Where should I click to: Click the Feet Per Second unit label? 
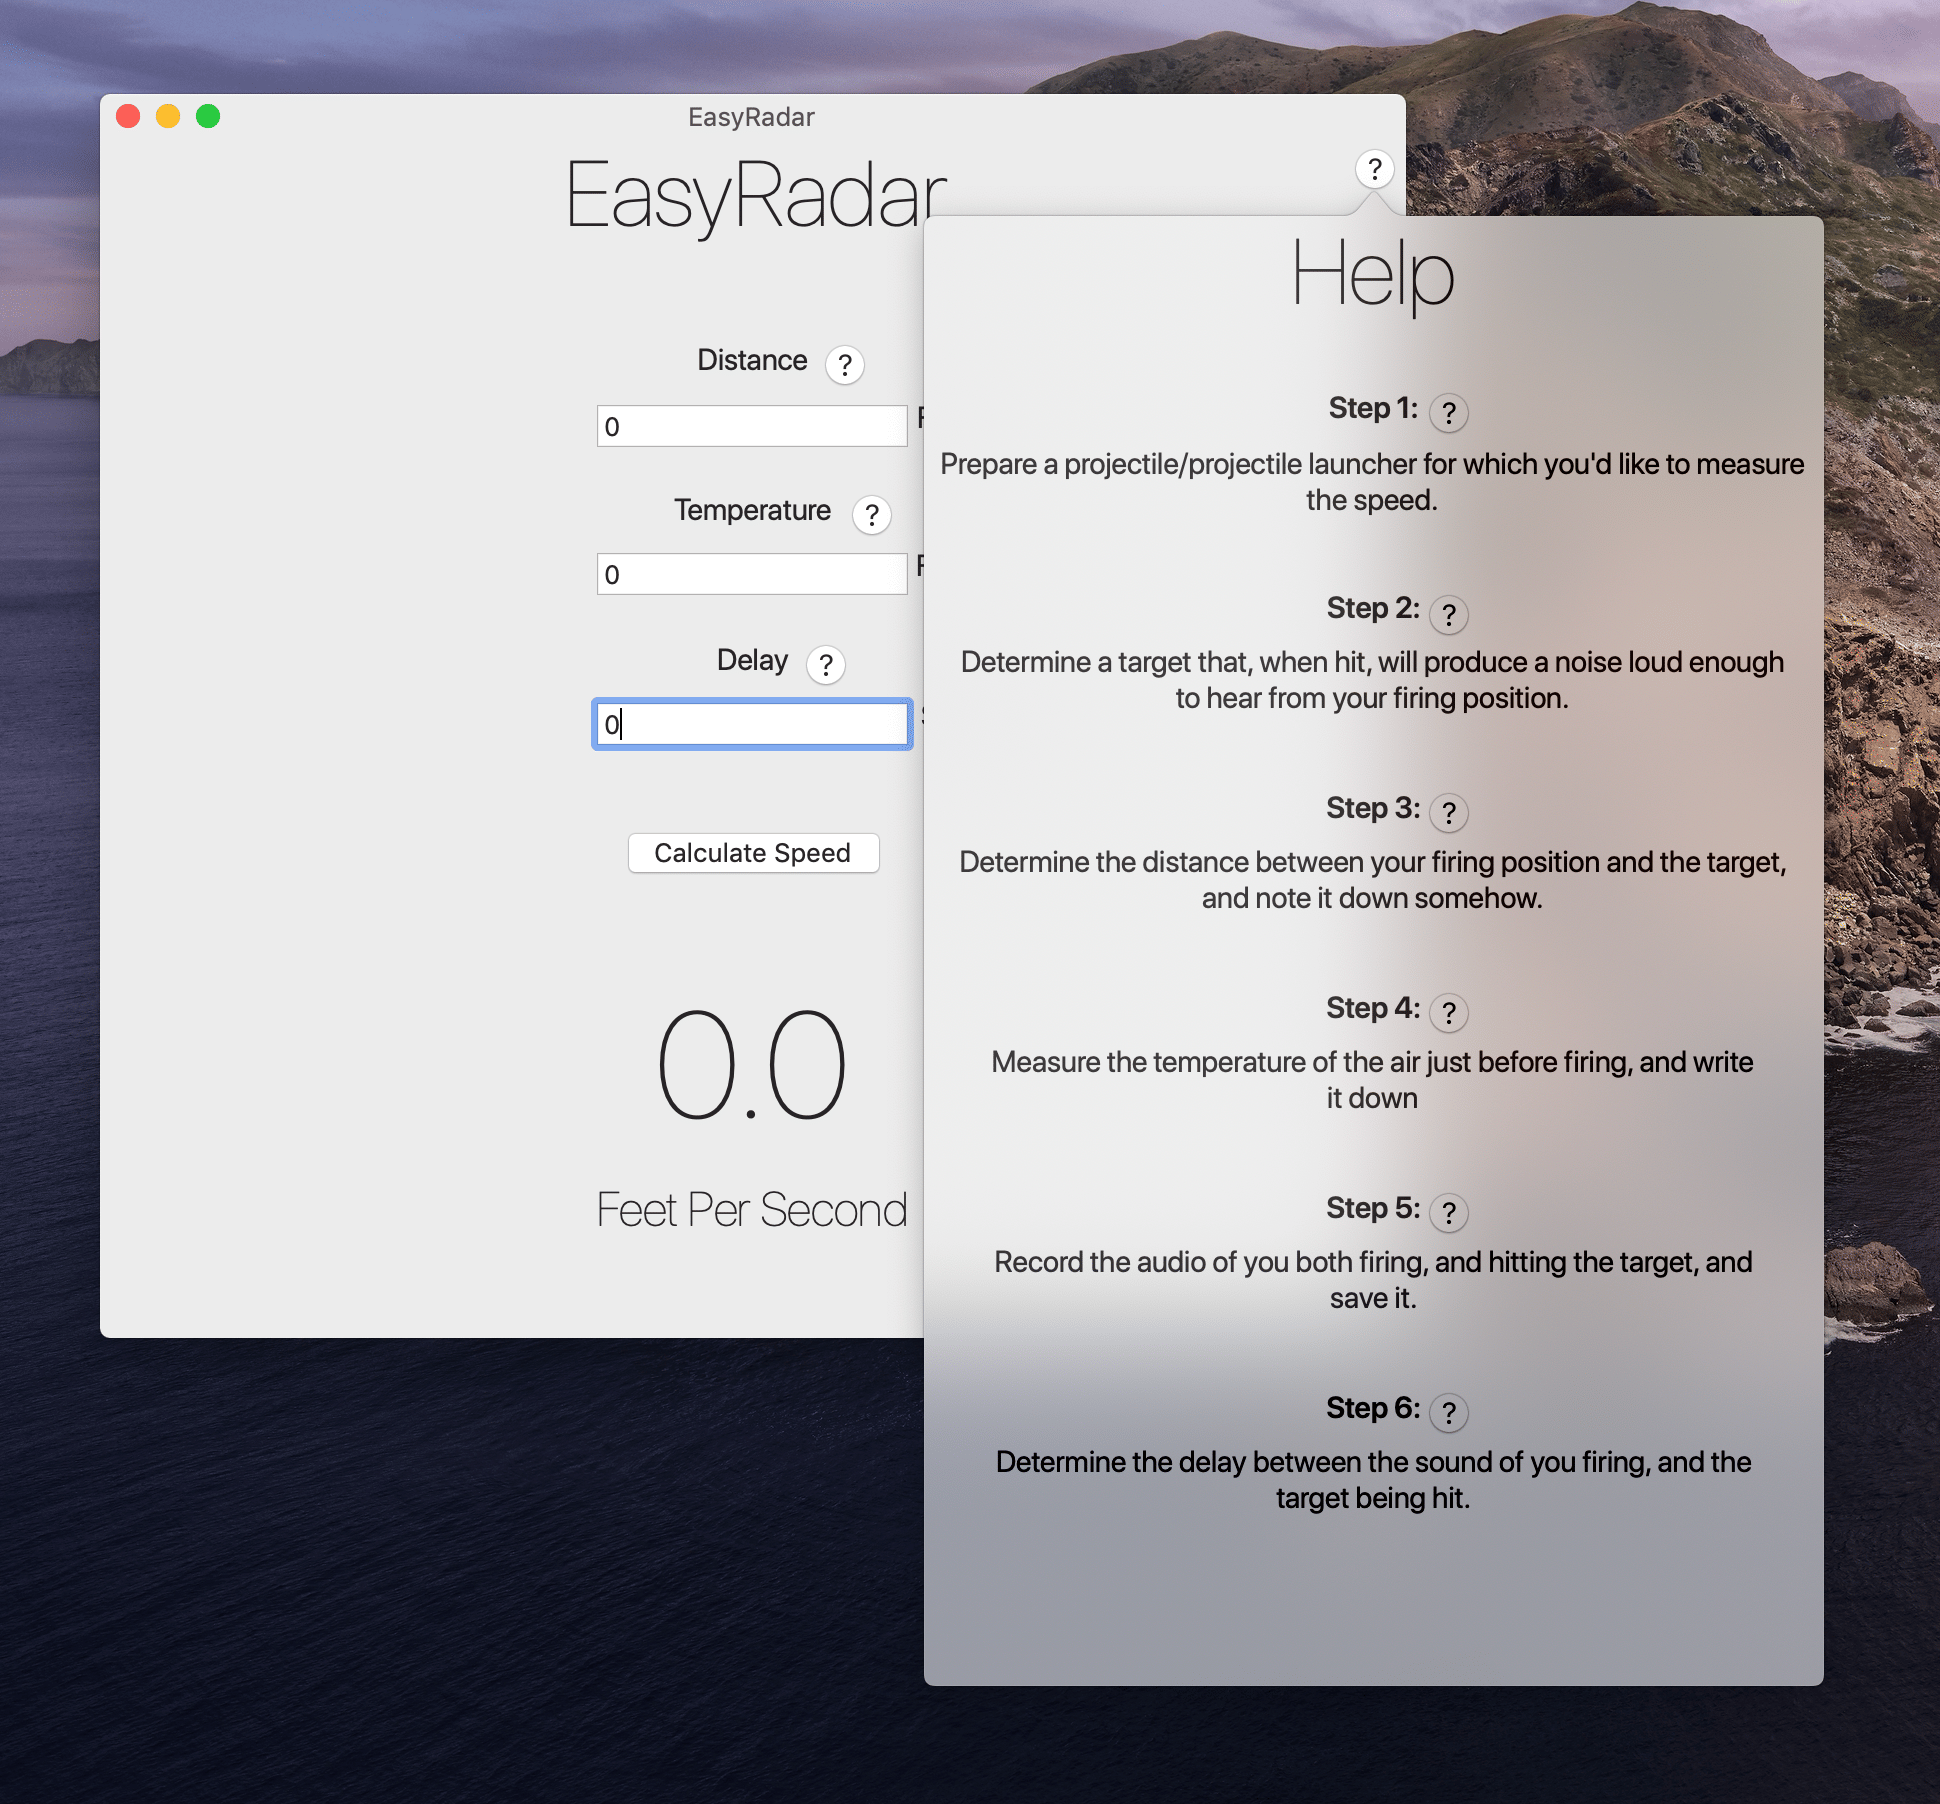pyautogui.click(x=751, y=1210)
